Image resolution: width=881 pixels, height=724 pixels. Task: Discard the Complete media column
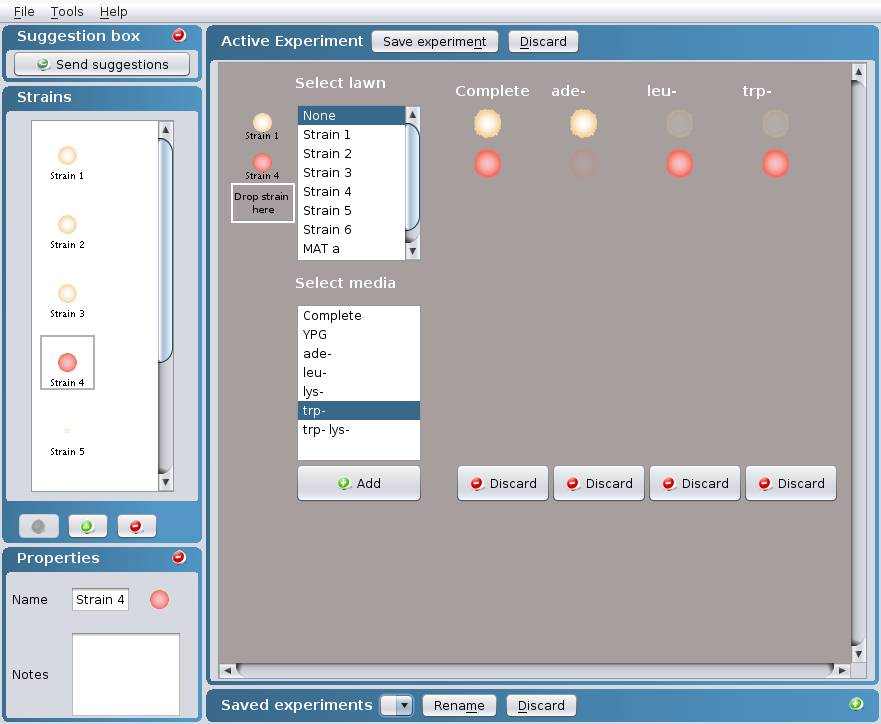pos(503,483)
